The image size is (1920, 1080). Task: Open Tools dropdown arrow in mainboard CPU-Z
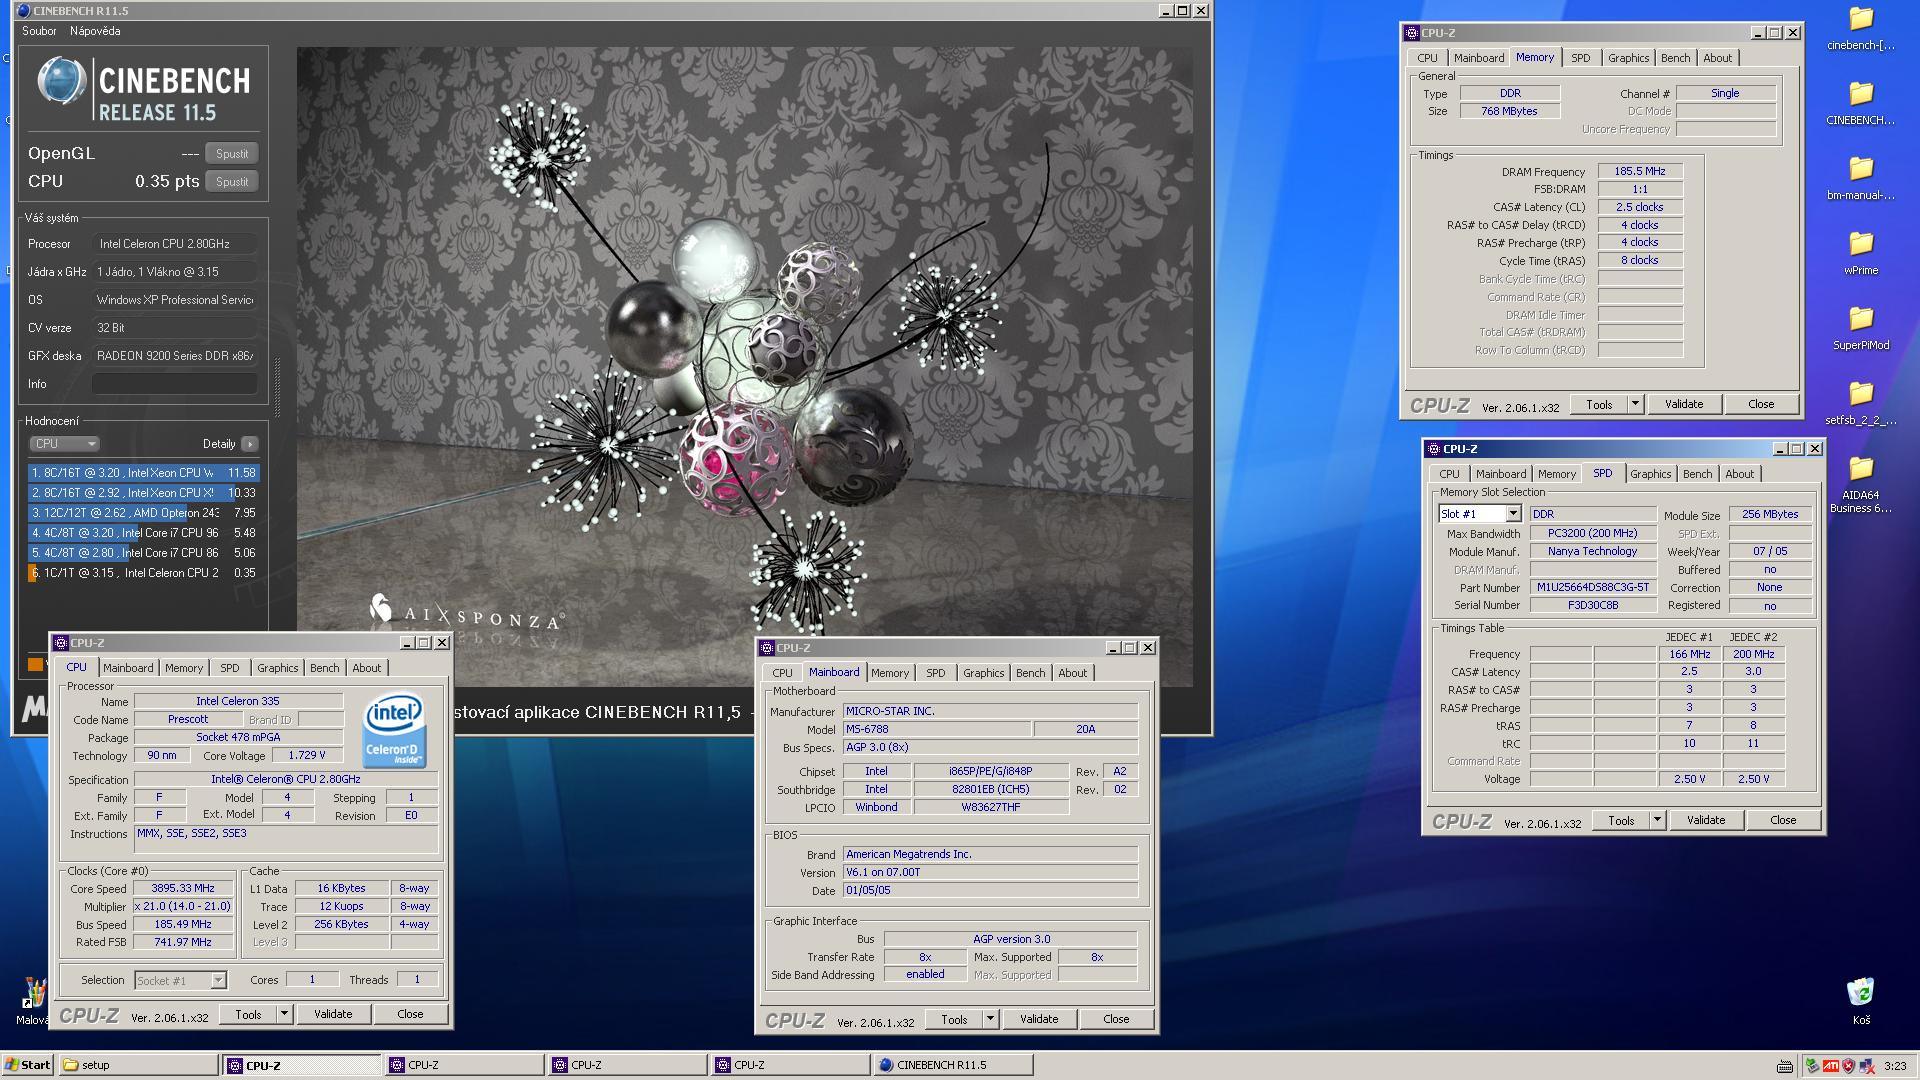tap(990, 1019)
